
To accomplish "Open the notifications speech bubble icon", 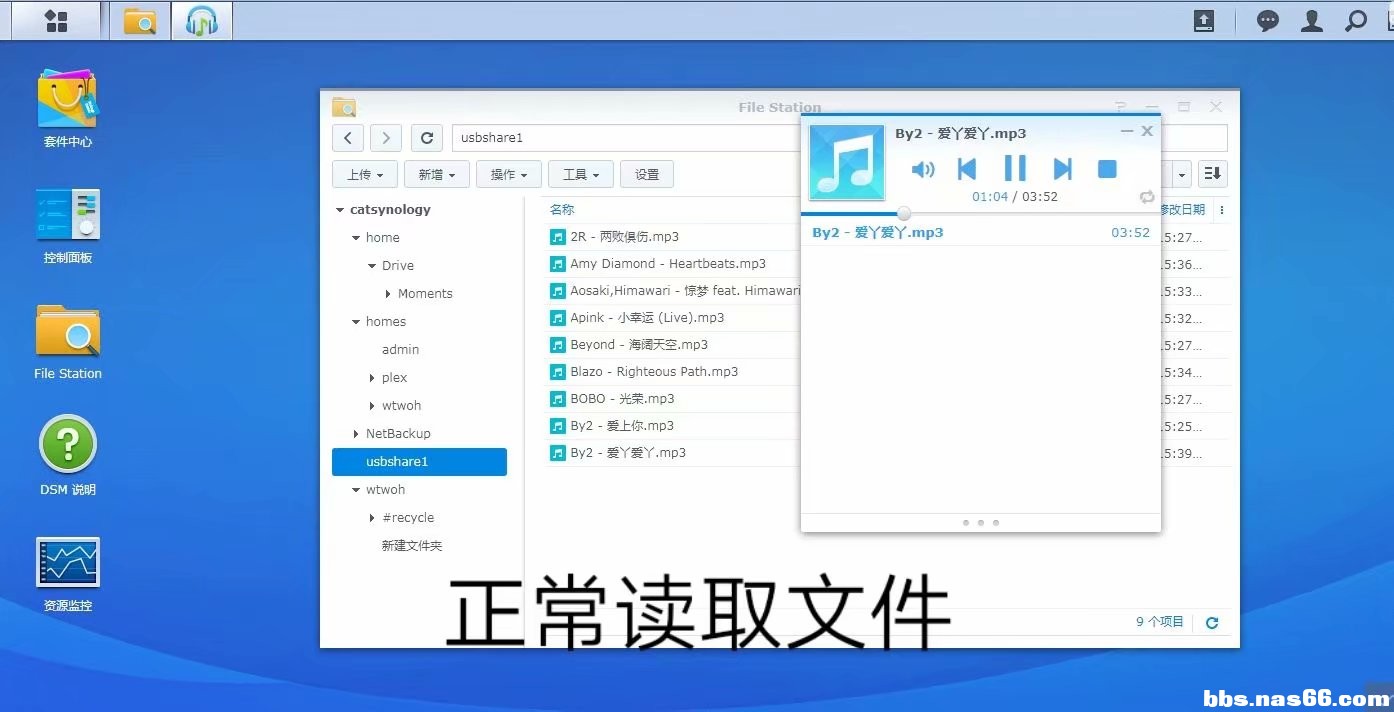I will click(1268, 21).
